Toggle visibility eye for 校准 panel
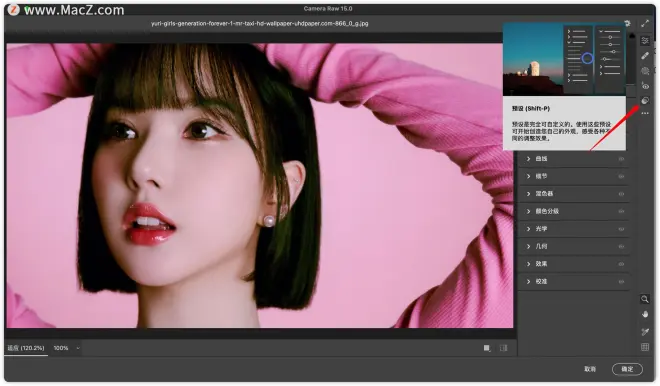Viewport: 660px width, 386px height. coord(621,282)
